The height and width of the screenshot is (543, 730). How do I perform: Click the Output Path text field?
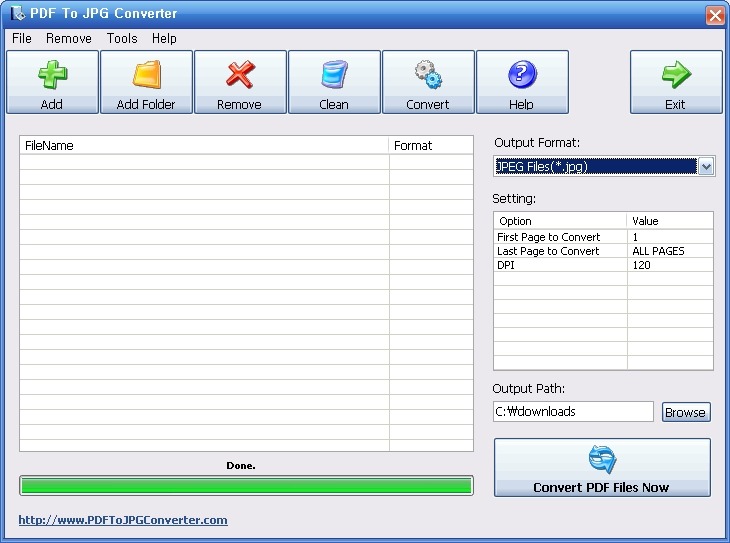coord(572,412)
